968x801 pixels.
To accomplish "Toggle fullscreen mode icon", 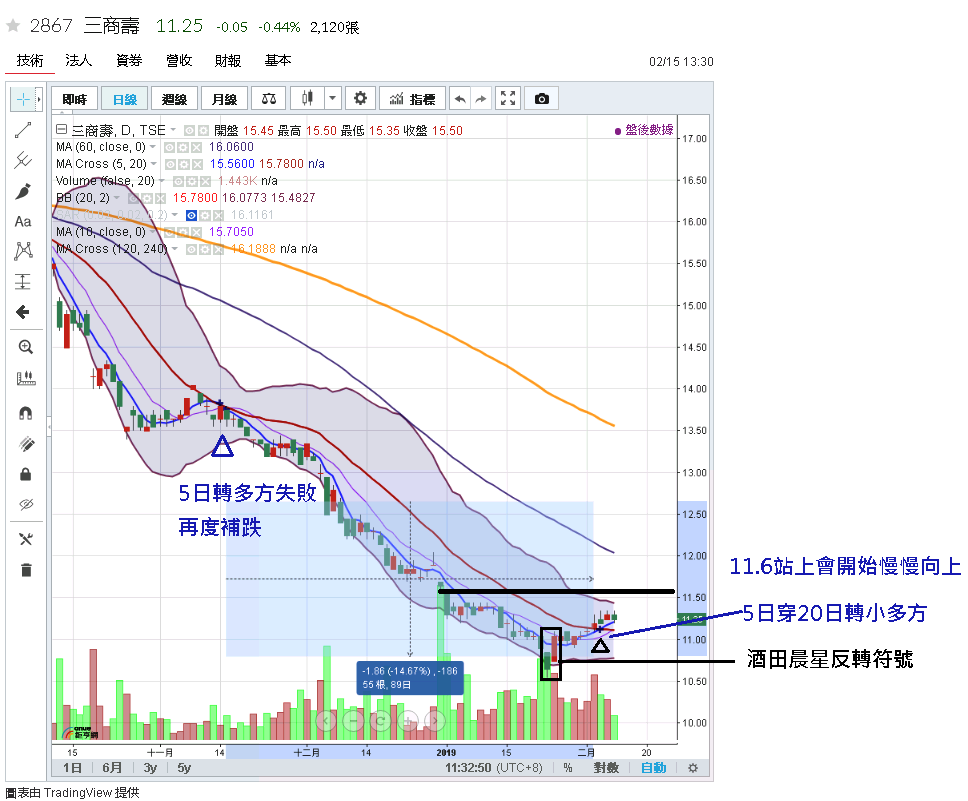I will (508, 99).
